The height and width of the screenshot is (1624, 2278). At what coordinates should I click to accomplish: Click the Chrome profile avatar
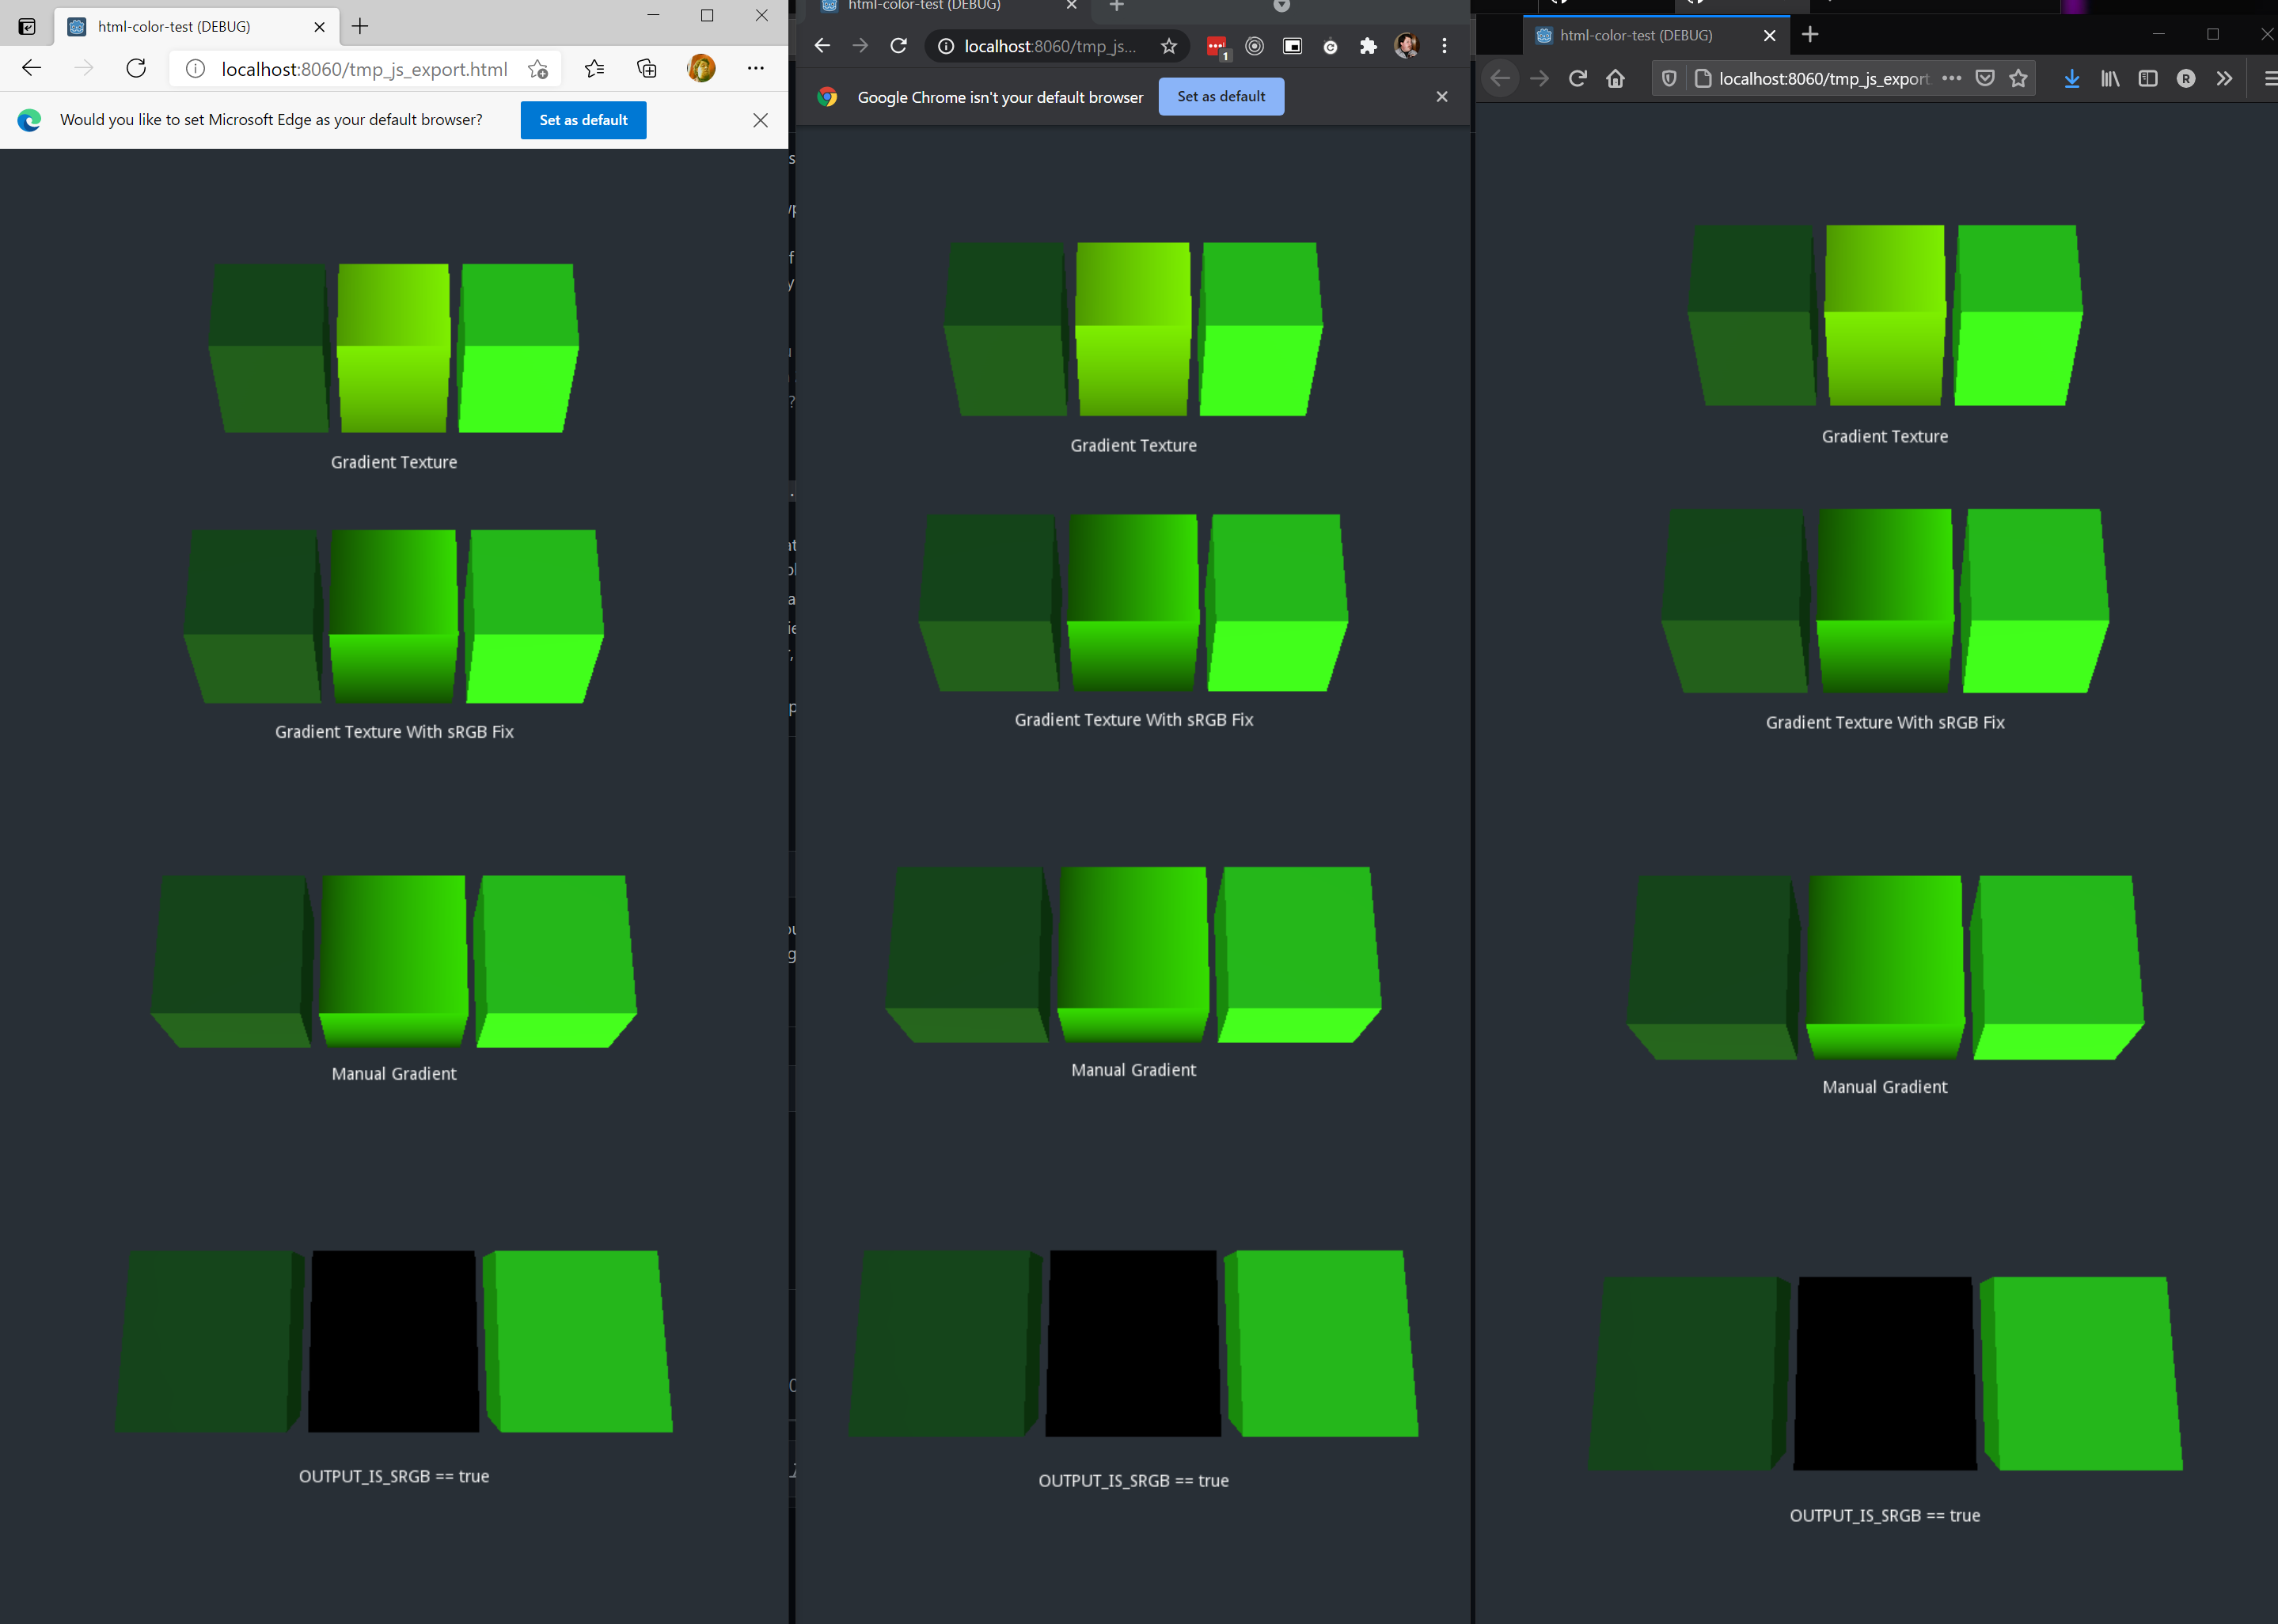(1406, 46)
